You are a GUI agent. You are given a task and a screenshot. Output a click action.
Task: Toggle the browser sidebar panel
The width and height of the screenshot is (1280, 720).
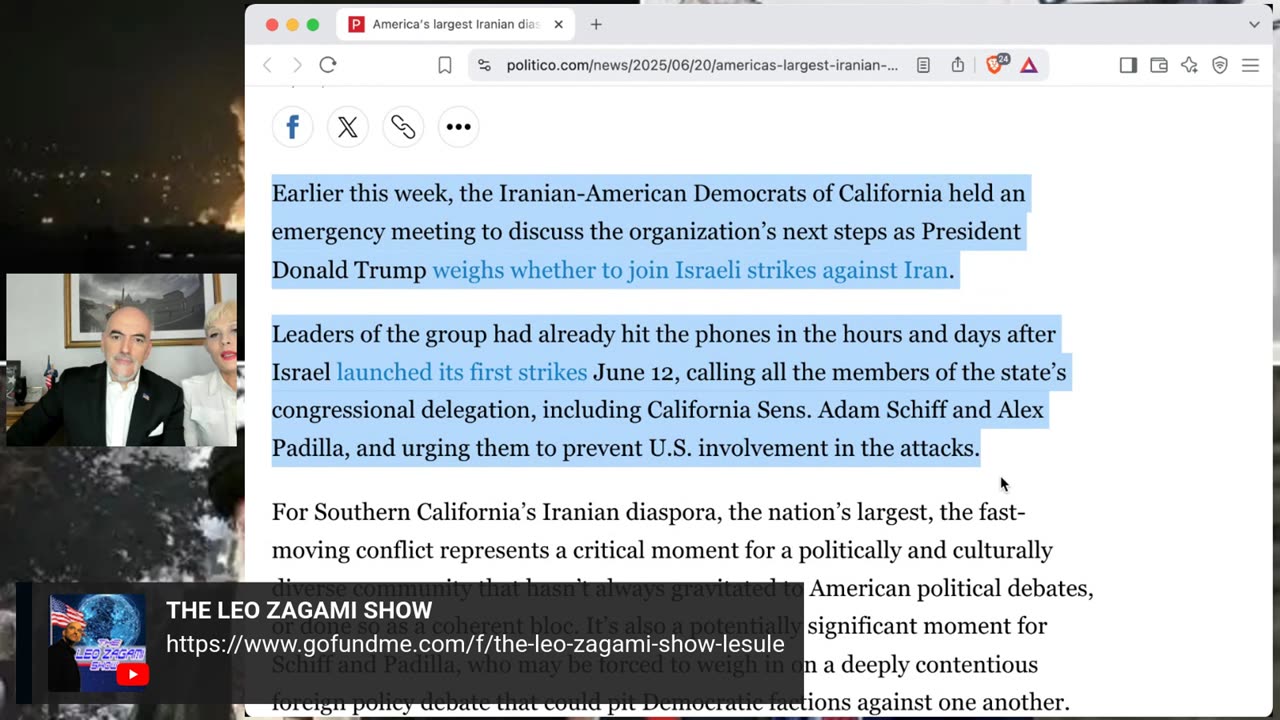(1128, 65)
